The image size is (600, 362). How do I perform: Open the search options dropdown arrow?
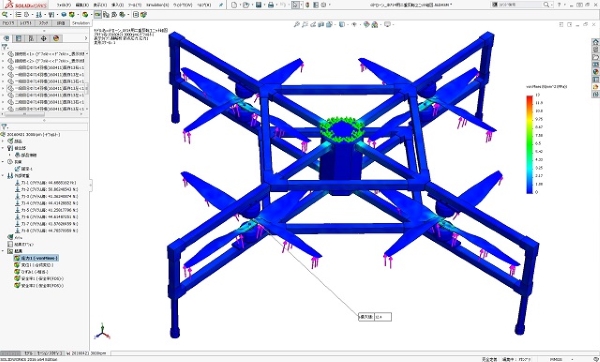(551, 5)
